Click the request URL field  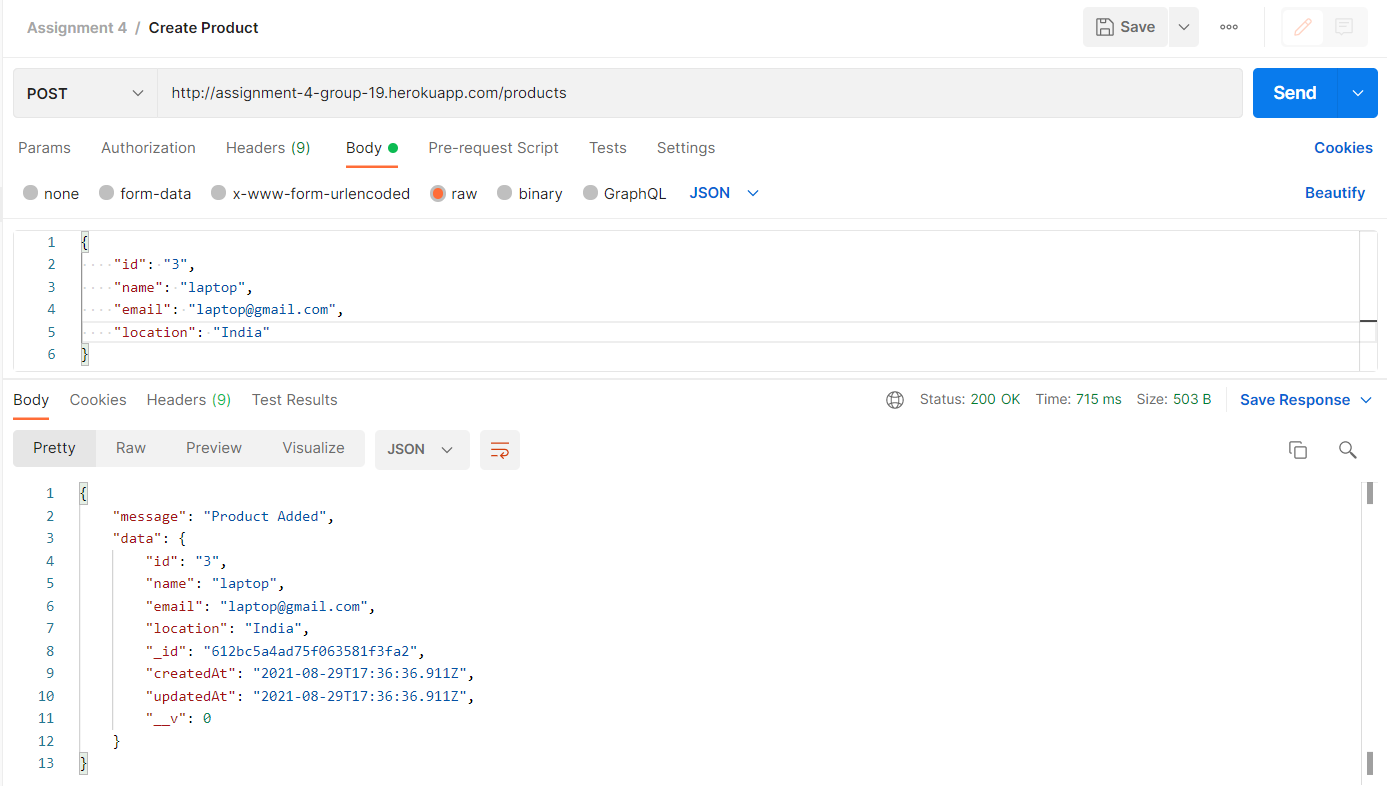coord(600,92)
